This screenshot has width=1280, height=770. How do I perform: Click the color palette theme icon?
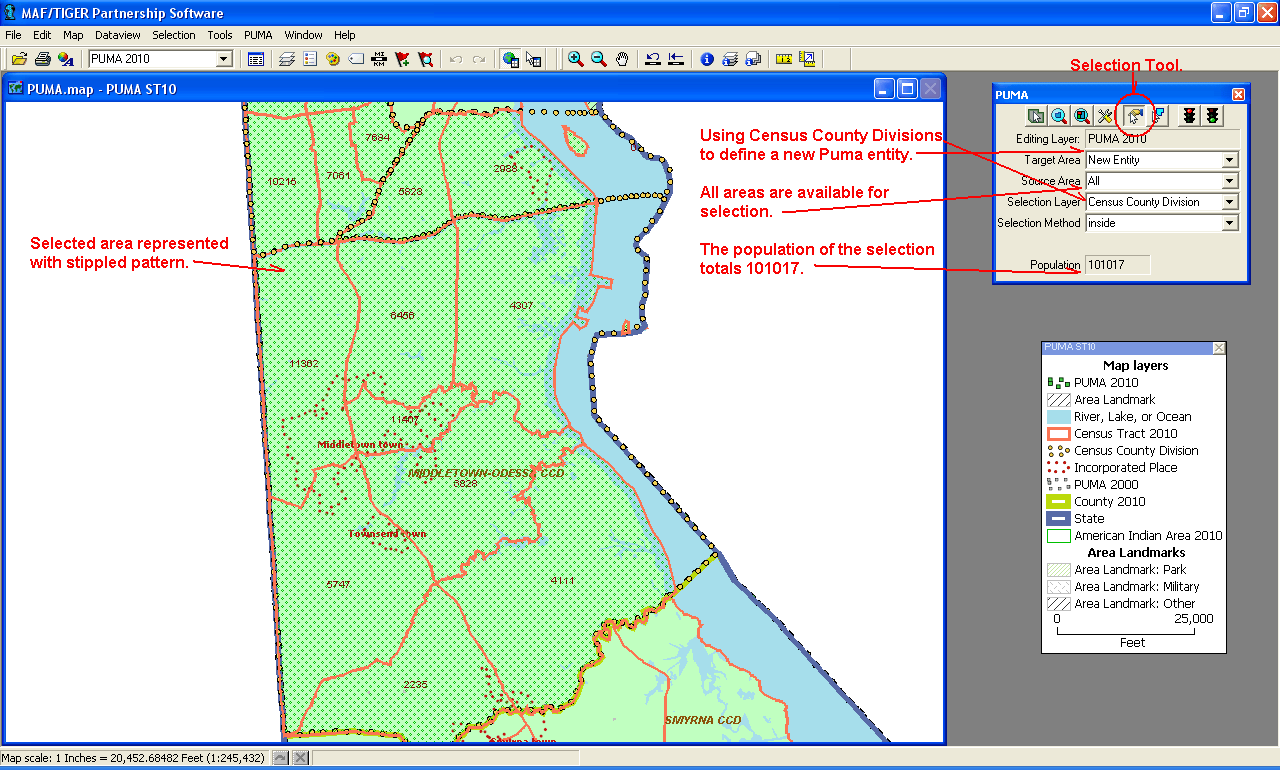333,59
